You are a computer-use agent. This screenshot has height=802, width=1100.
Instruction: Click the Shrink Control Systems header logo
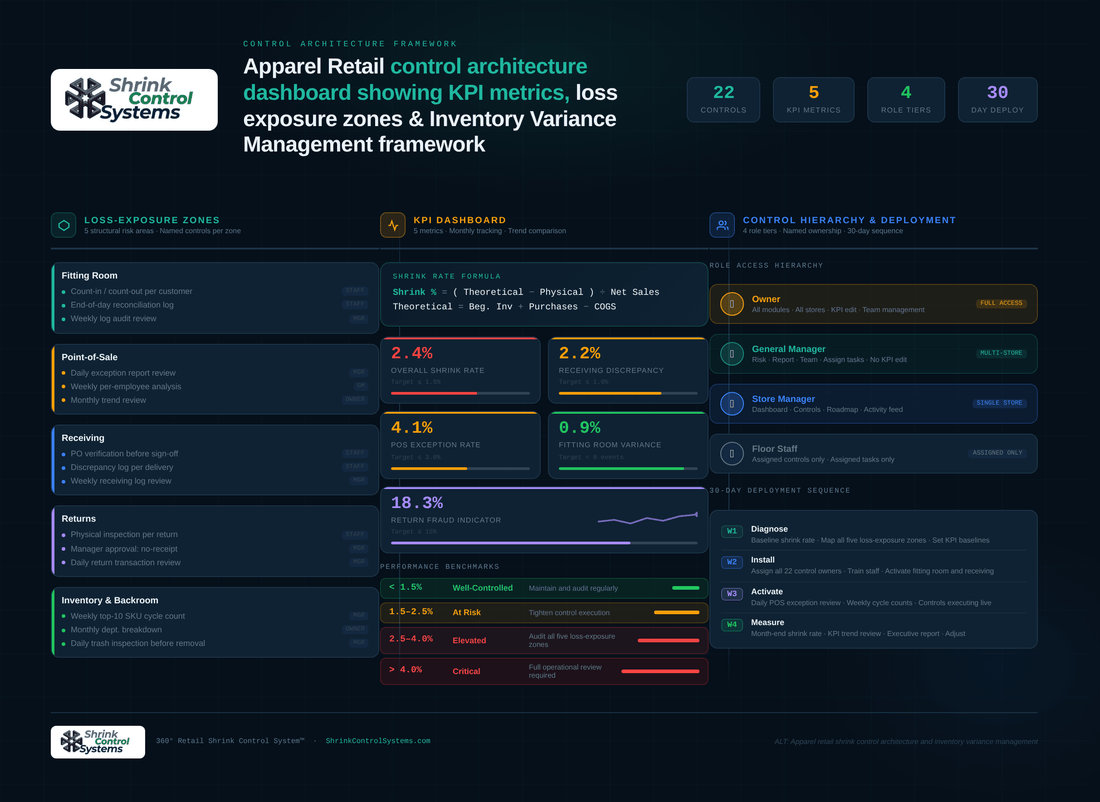coord(134,100)
